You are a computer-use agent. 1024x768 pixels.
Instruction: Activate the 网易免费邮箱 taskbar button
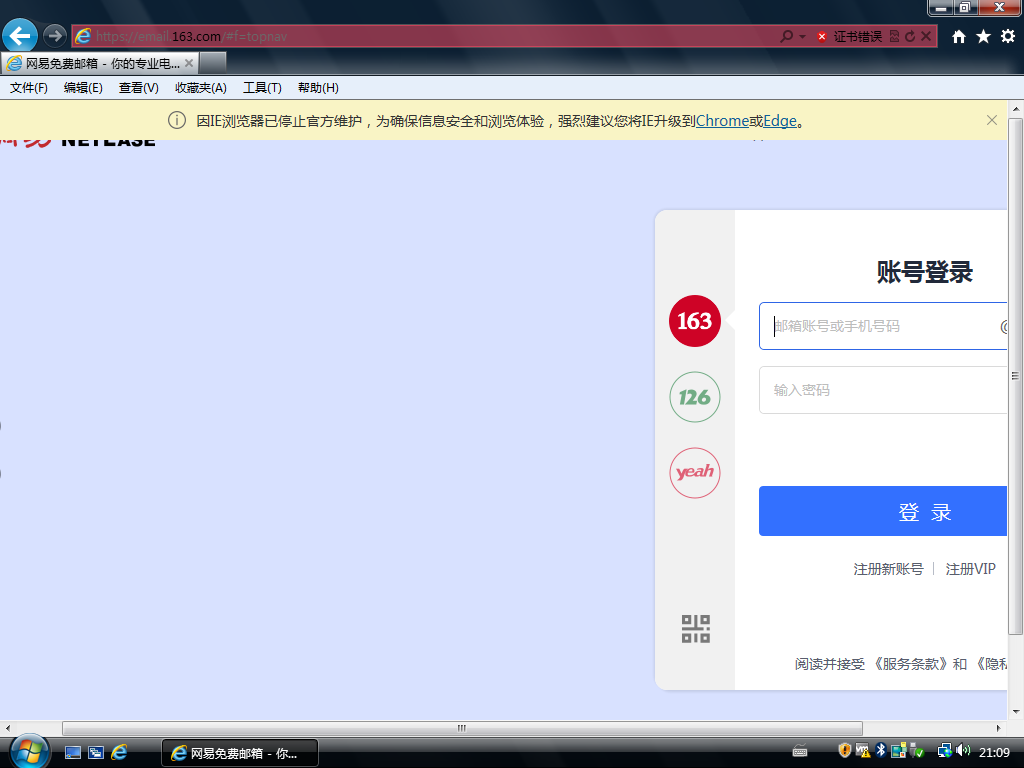point(240,753)
